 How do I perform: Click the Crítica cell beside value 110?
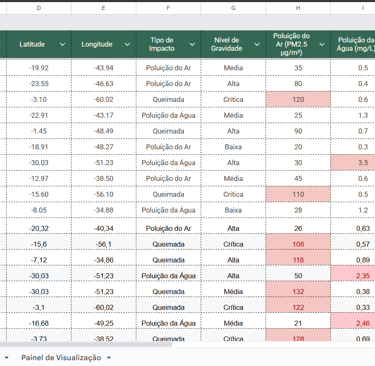pyautogui.click(x=233, y=194)
